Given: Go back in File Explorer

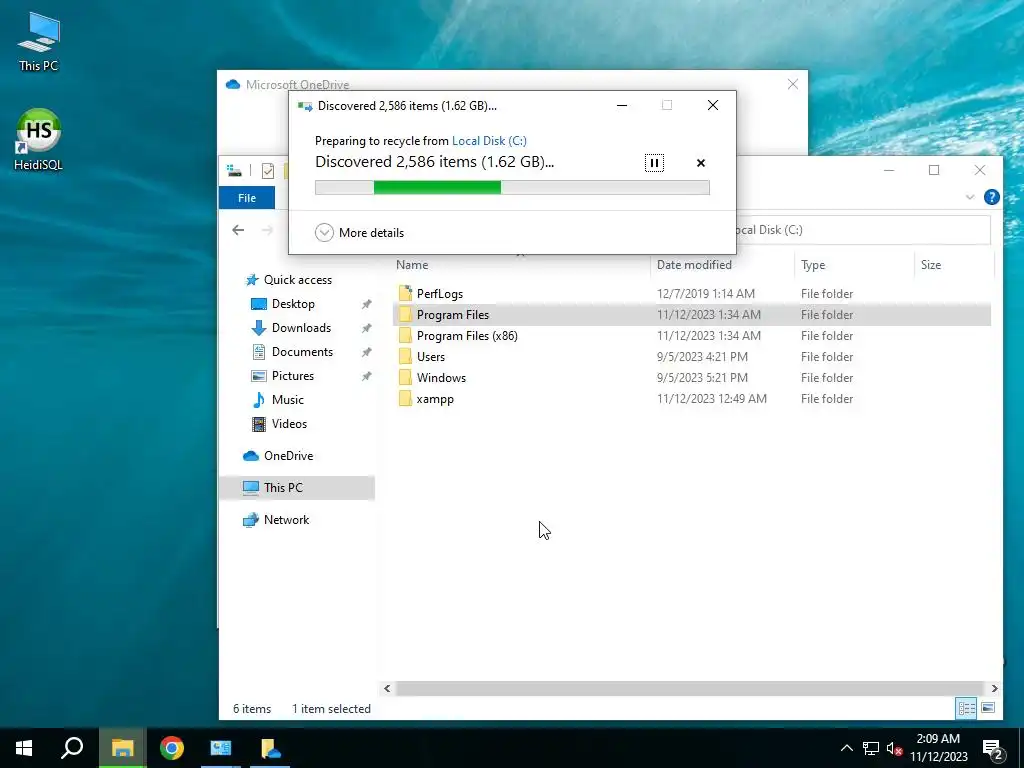Looking at the screenshot, I should [x=238, y=230].
